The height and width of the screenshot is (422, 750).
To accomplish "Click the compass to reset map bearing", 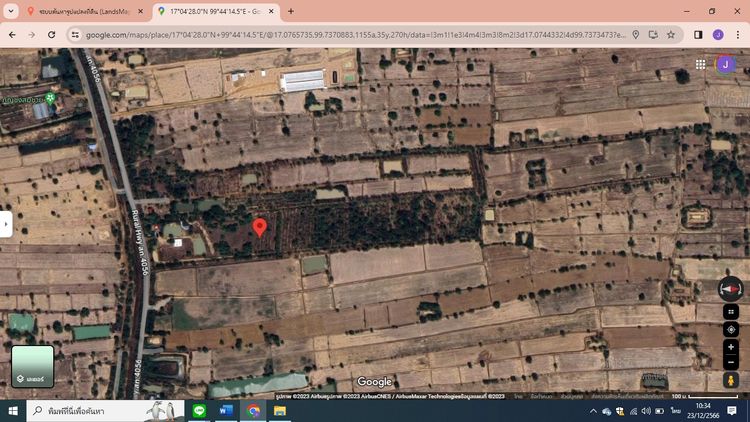I will 731,290.
